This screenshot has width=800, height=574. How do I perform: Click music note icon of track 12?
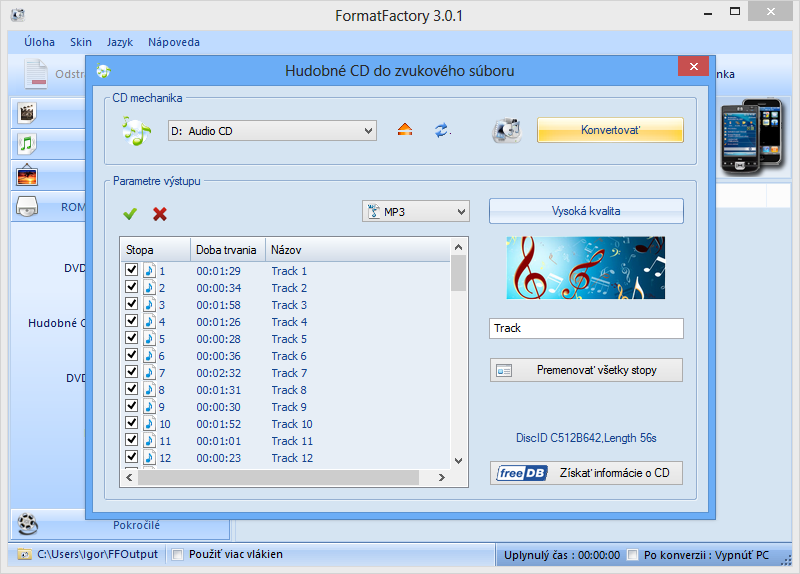pyautogui.click(x=149, y=457)
